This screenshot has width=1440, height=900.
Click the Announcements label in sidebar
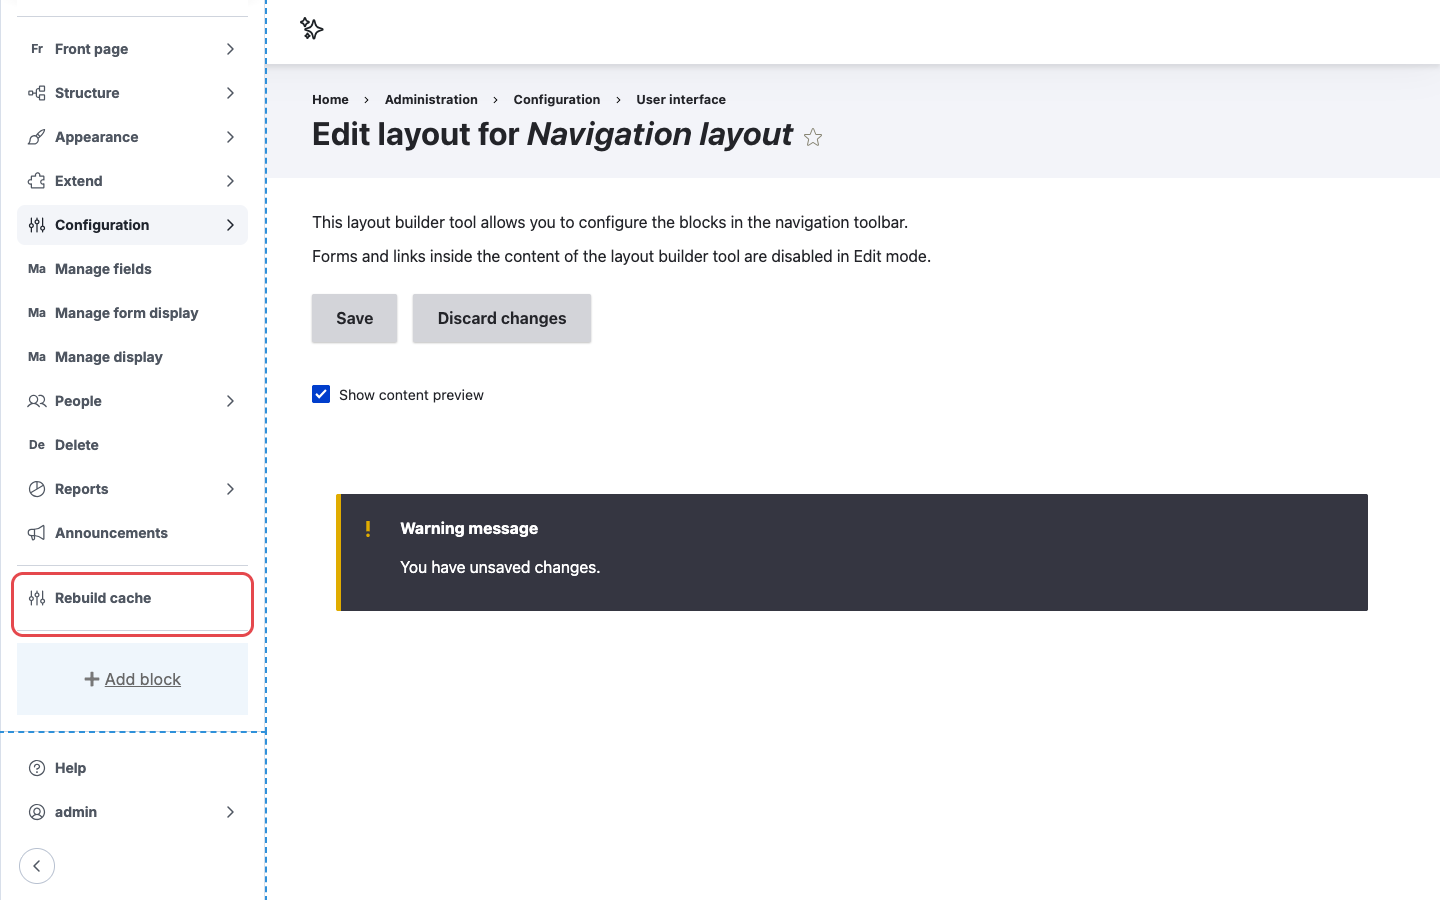(x=111, y=533)
